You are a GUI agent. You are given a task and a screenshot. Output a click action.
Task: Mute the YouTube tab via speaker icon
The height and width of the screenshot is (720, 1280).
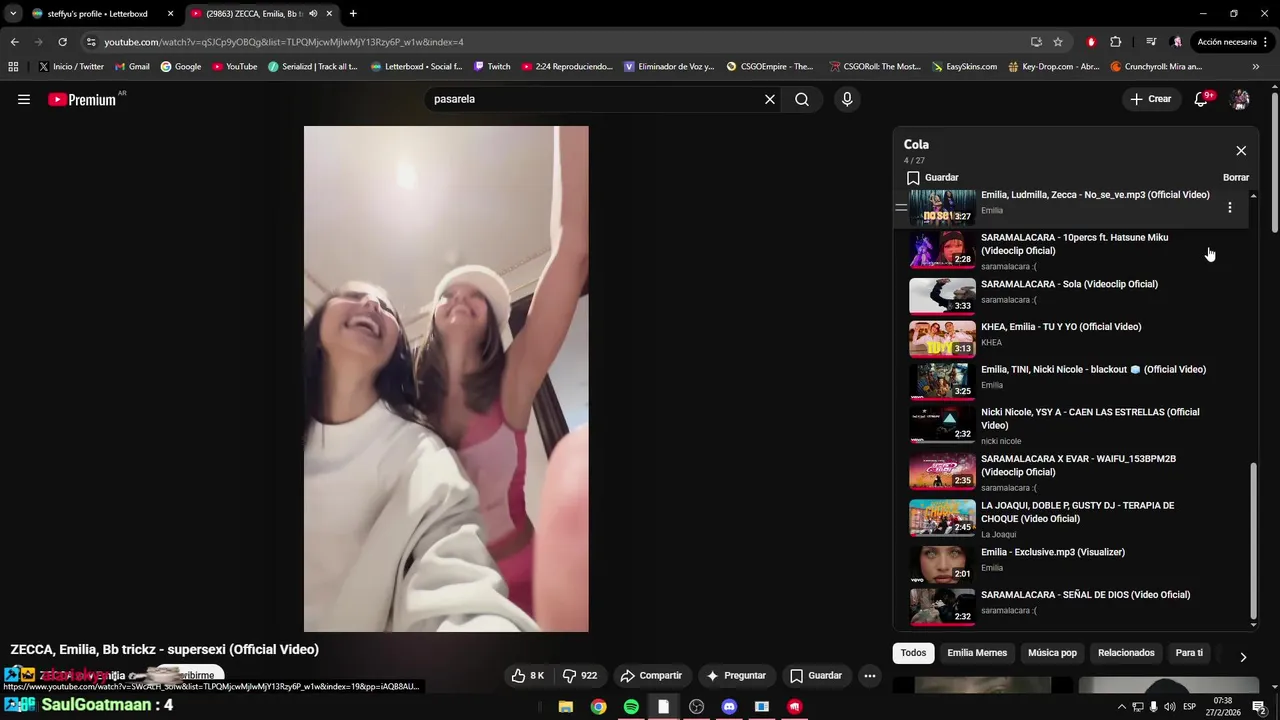(314, 14)
